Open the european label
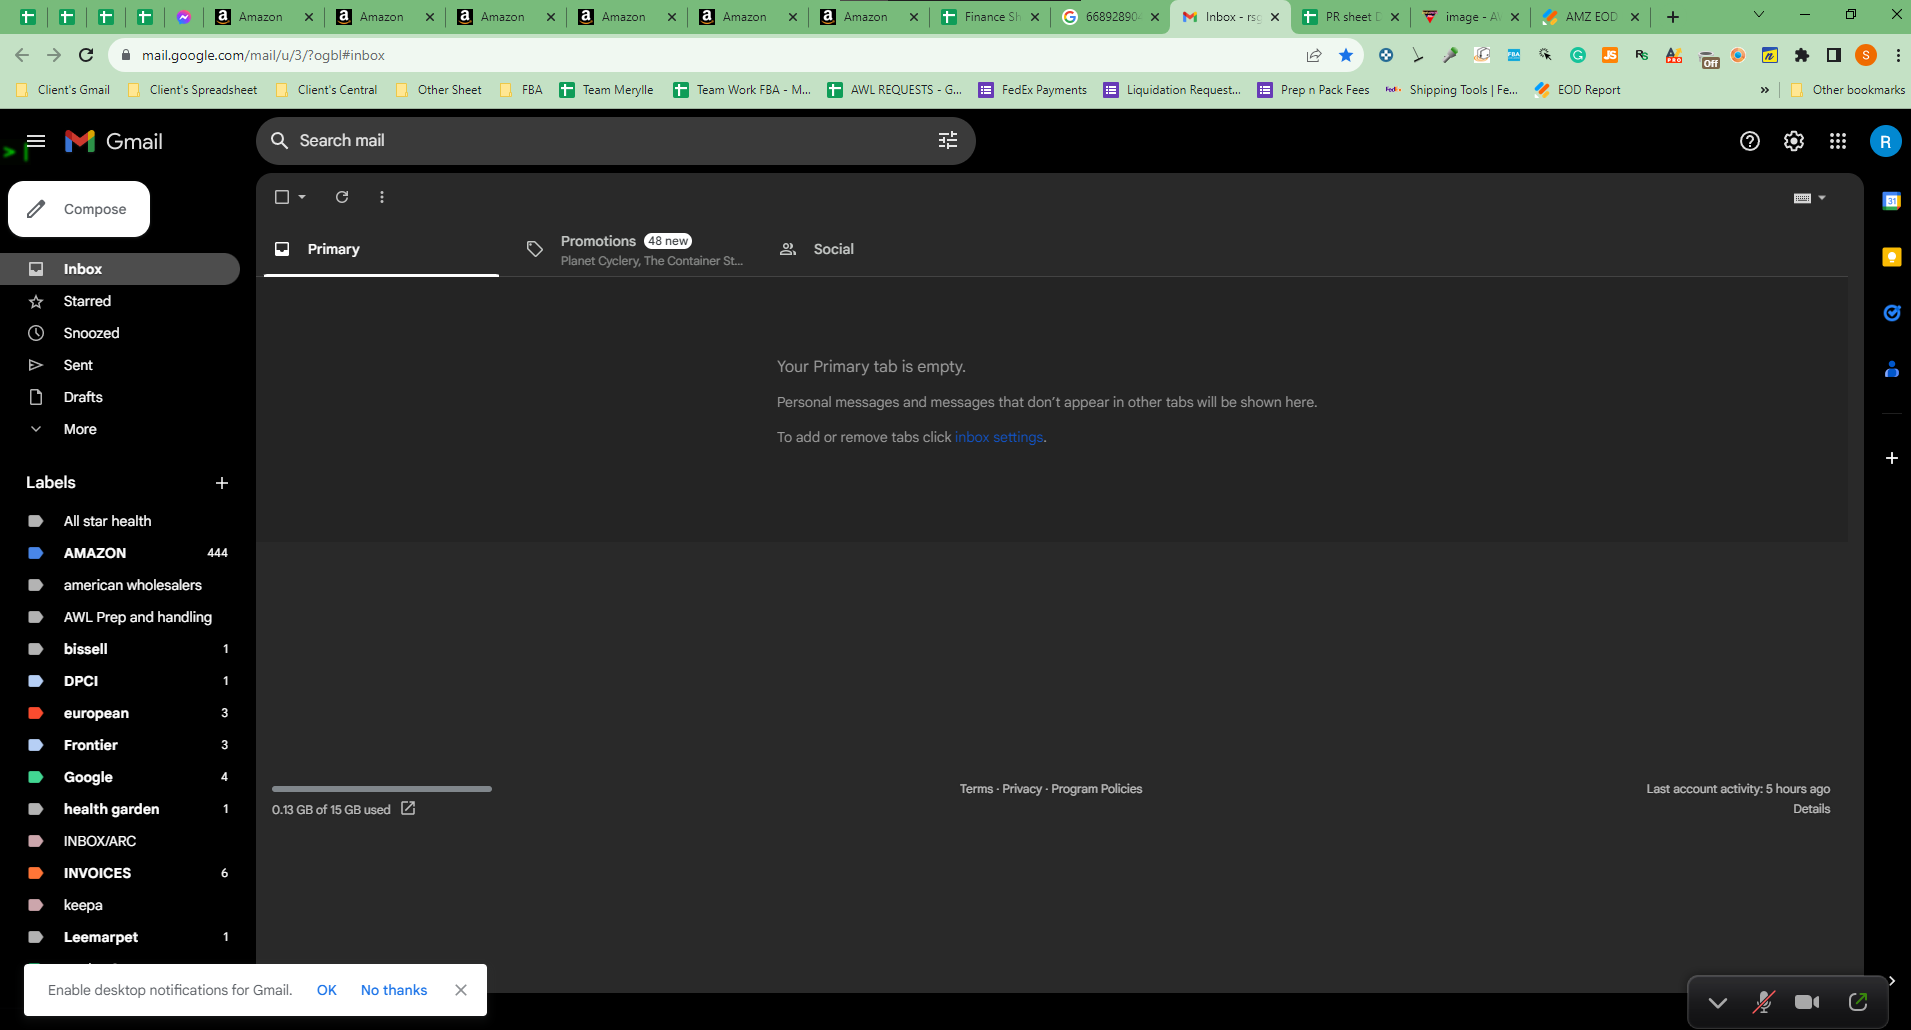 pos(120,713)
